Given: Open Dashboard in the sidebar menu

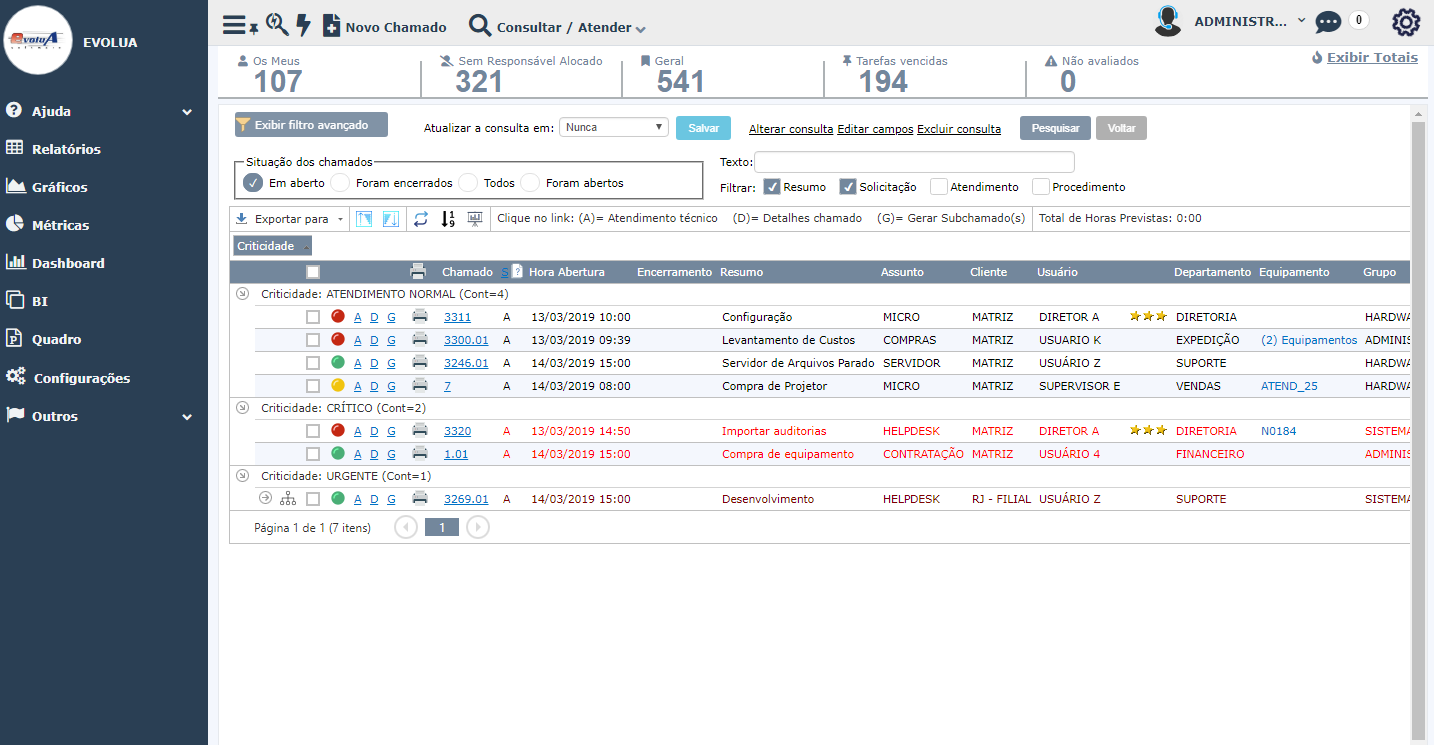Looking at the screenshot, I should (x=68, y=263).
